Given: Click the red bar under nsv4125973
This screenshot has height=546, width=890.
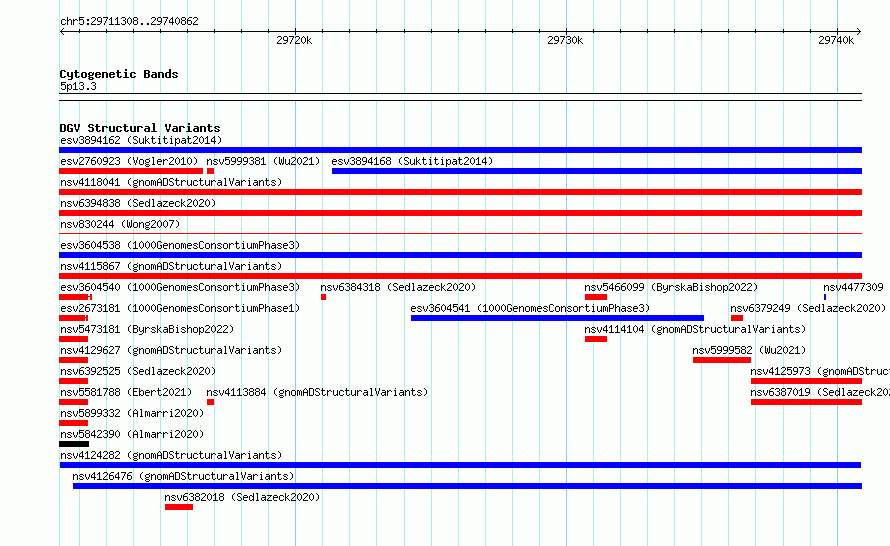Looking at the screenshot, I should click(x=807, y=381).
